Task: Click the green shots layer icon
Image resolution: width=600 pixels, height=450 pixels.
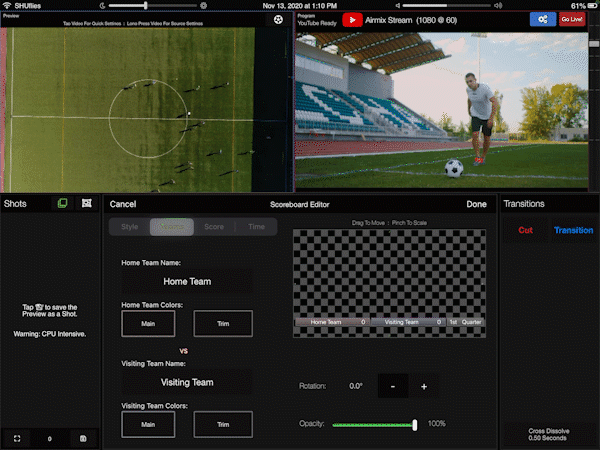Action: click(62, 204)
